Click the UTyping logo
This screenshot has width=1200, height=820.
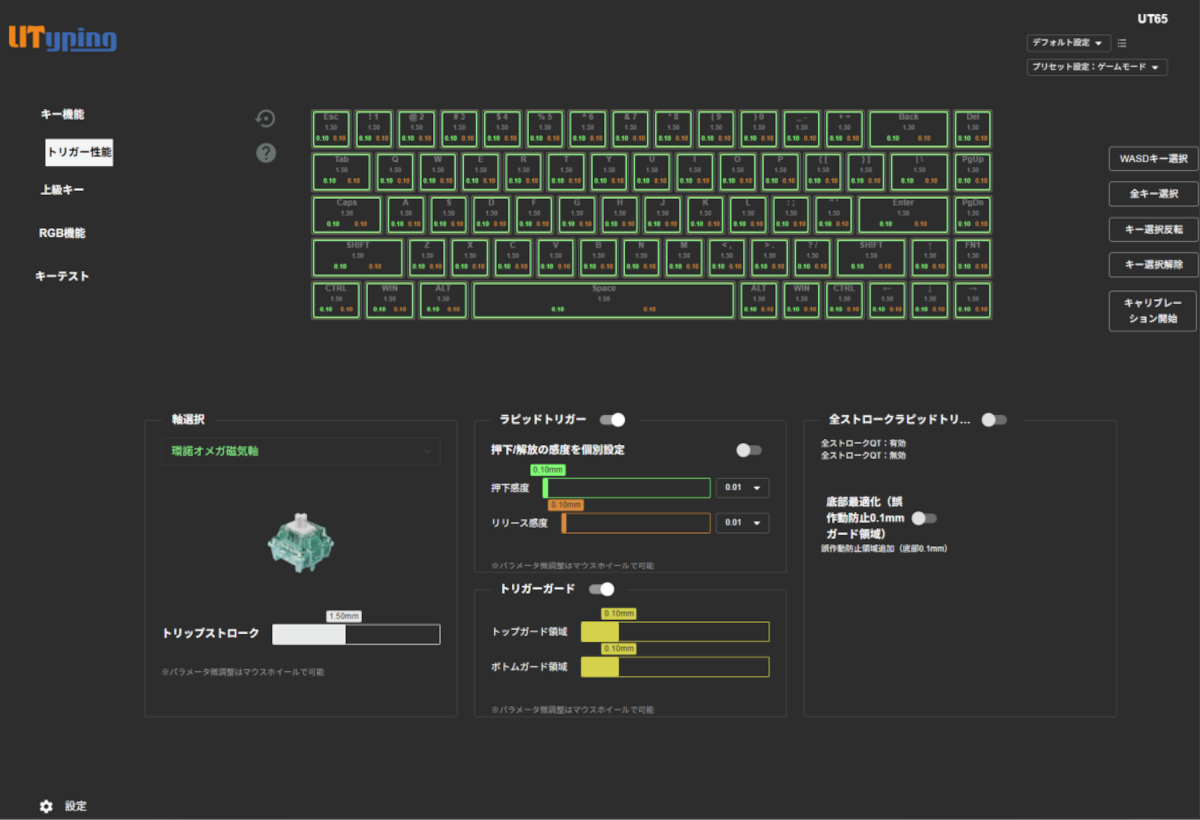pyautogui.click(x=64, y=40)
